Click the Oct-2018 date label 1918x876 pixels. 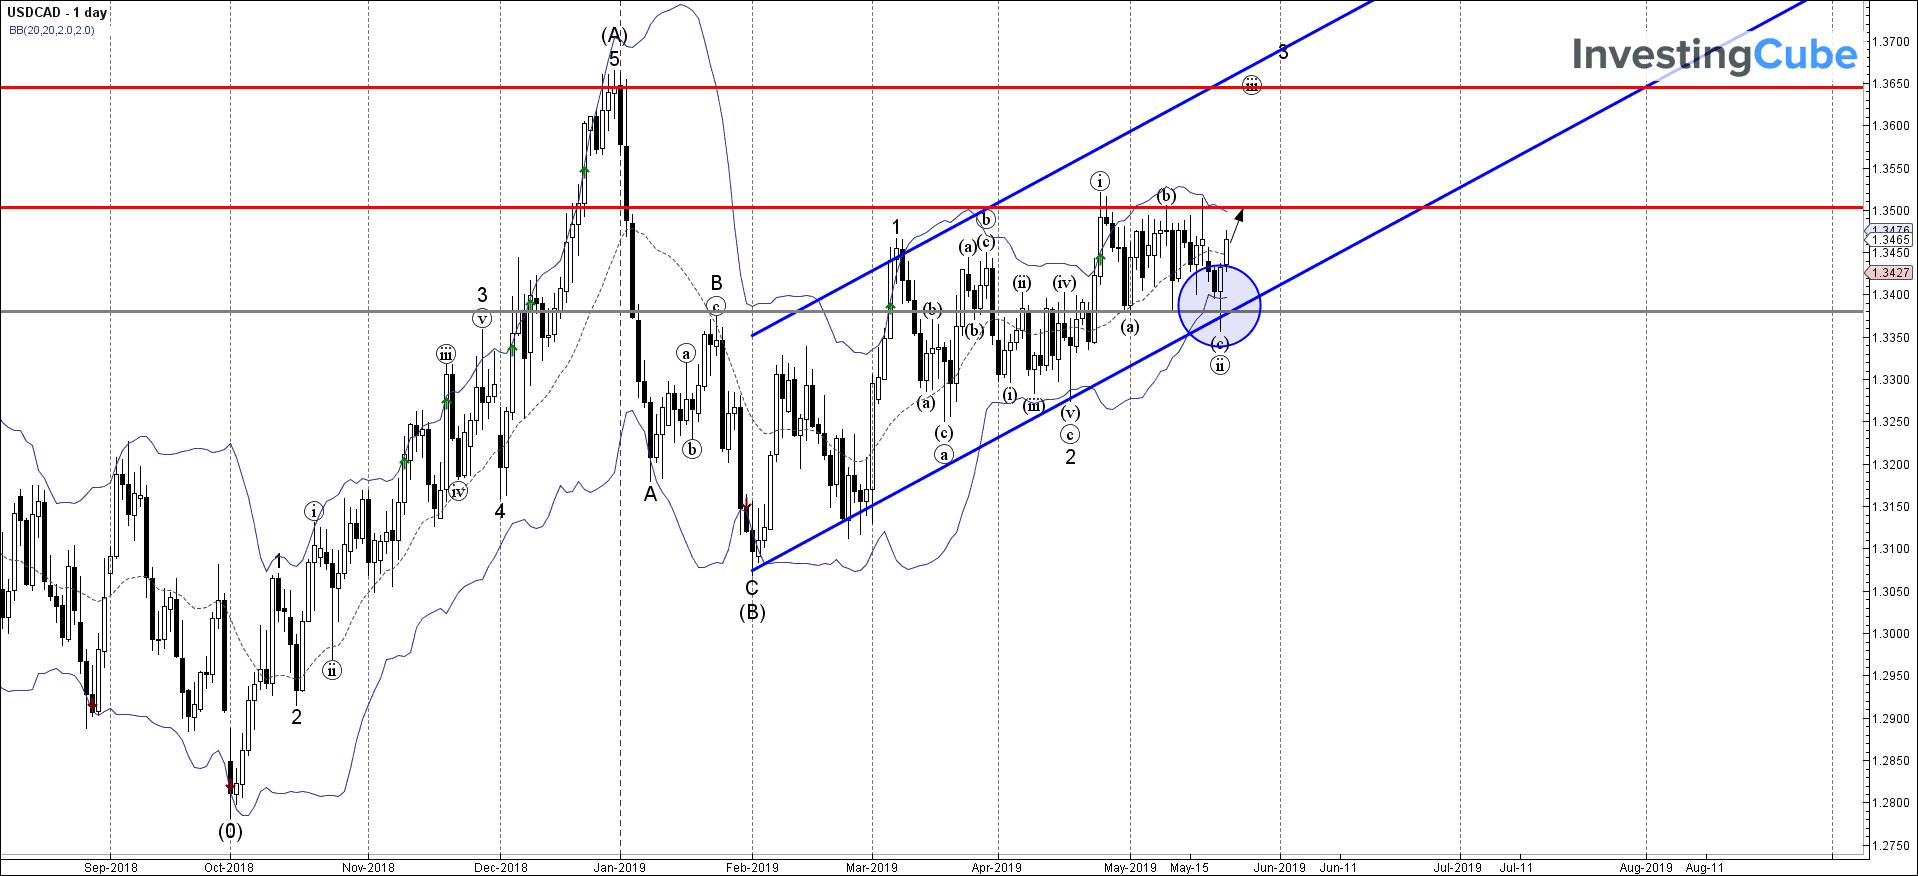coord(229,867)
